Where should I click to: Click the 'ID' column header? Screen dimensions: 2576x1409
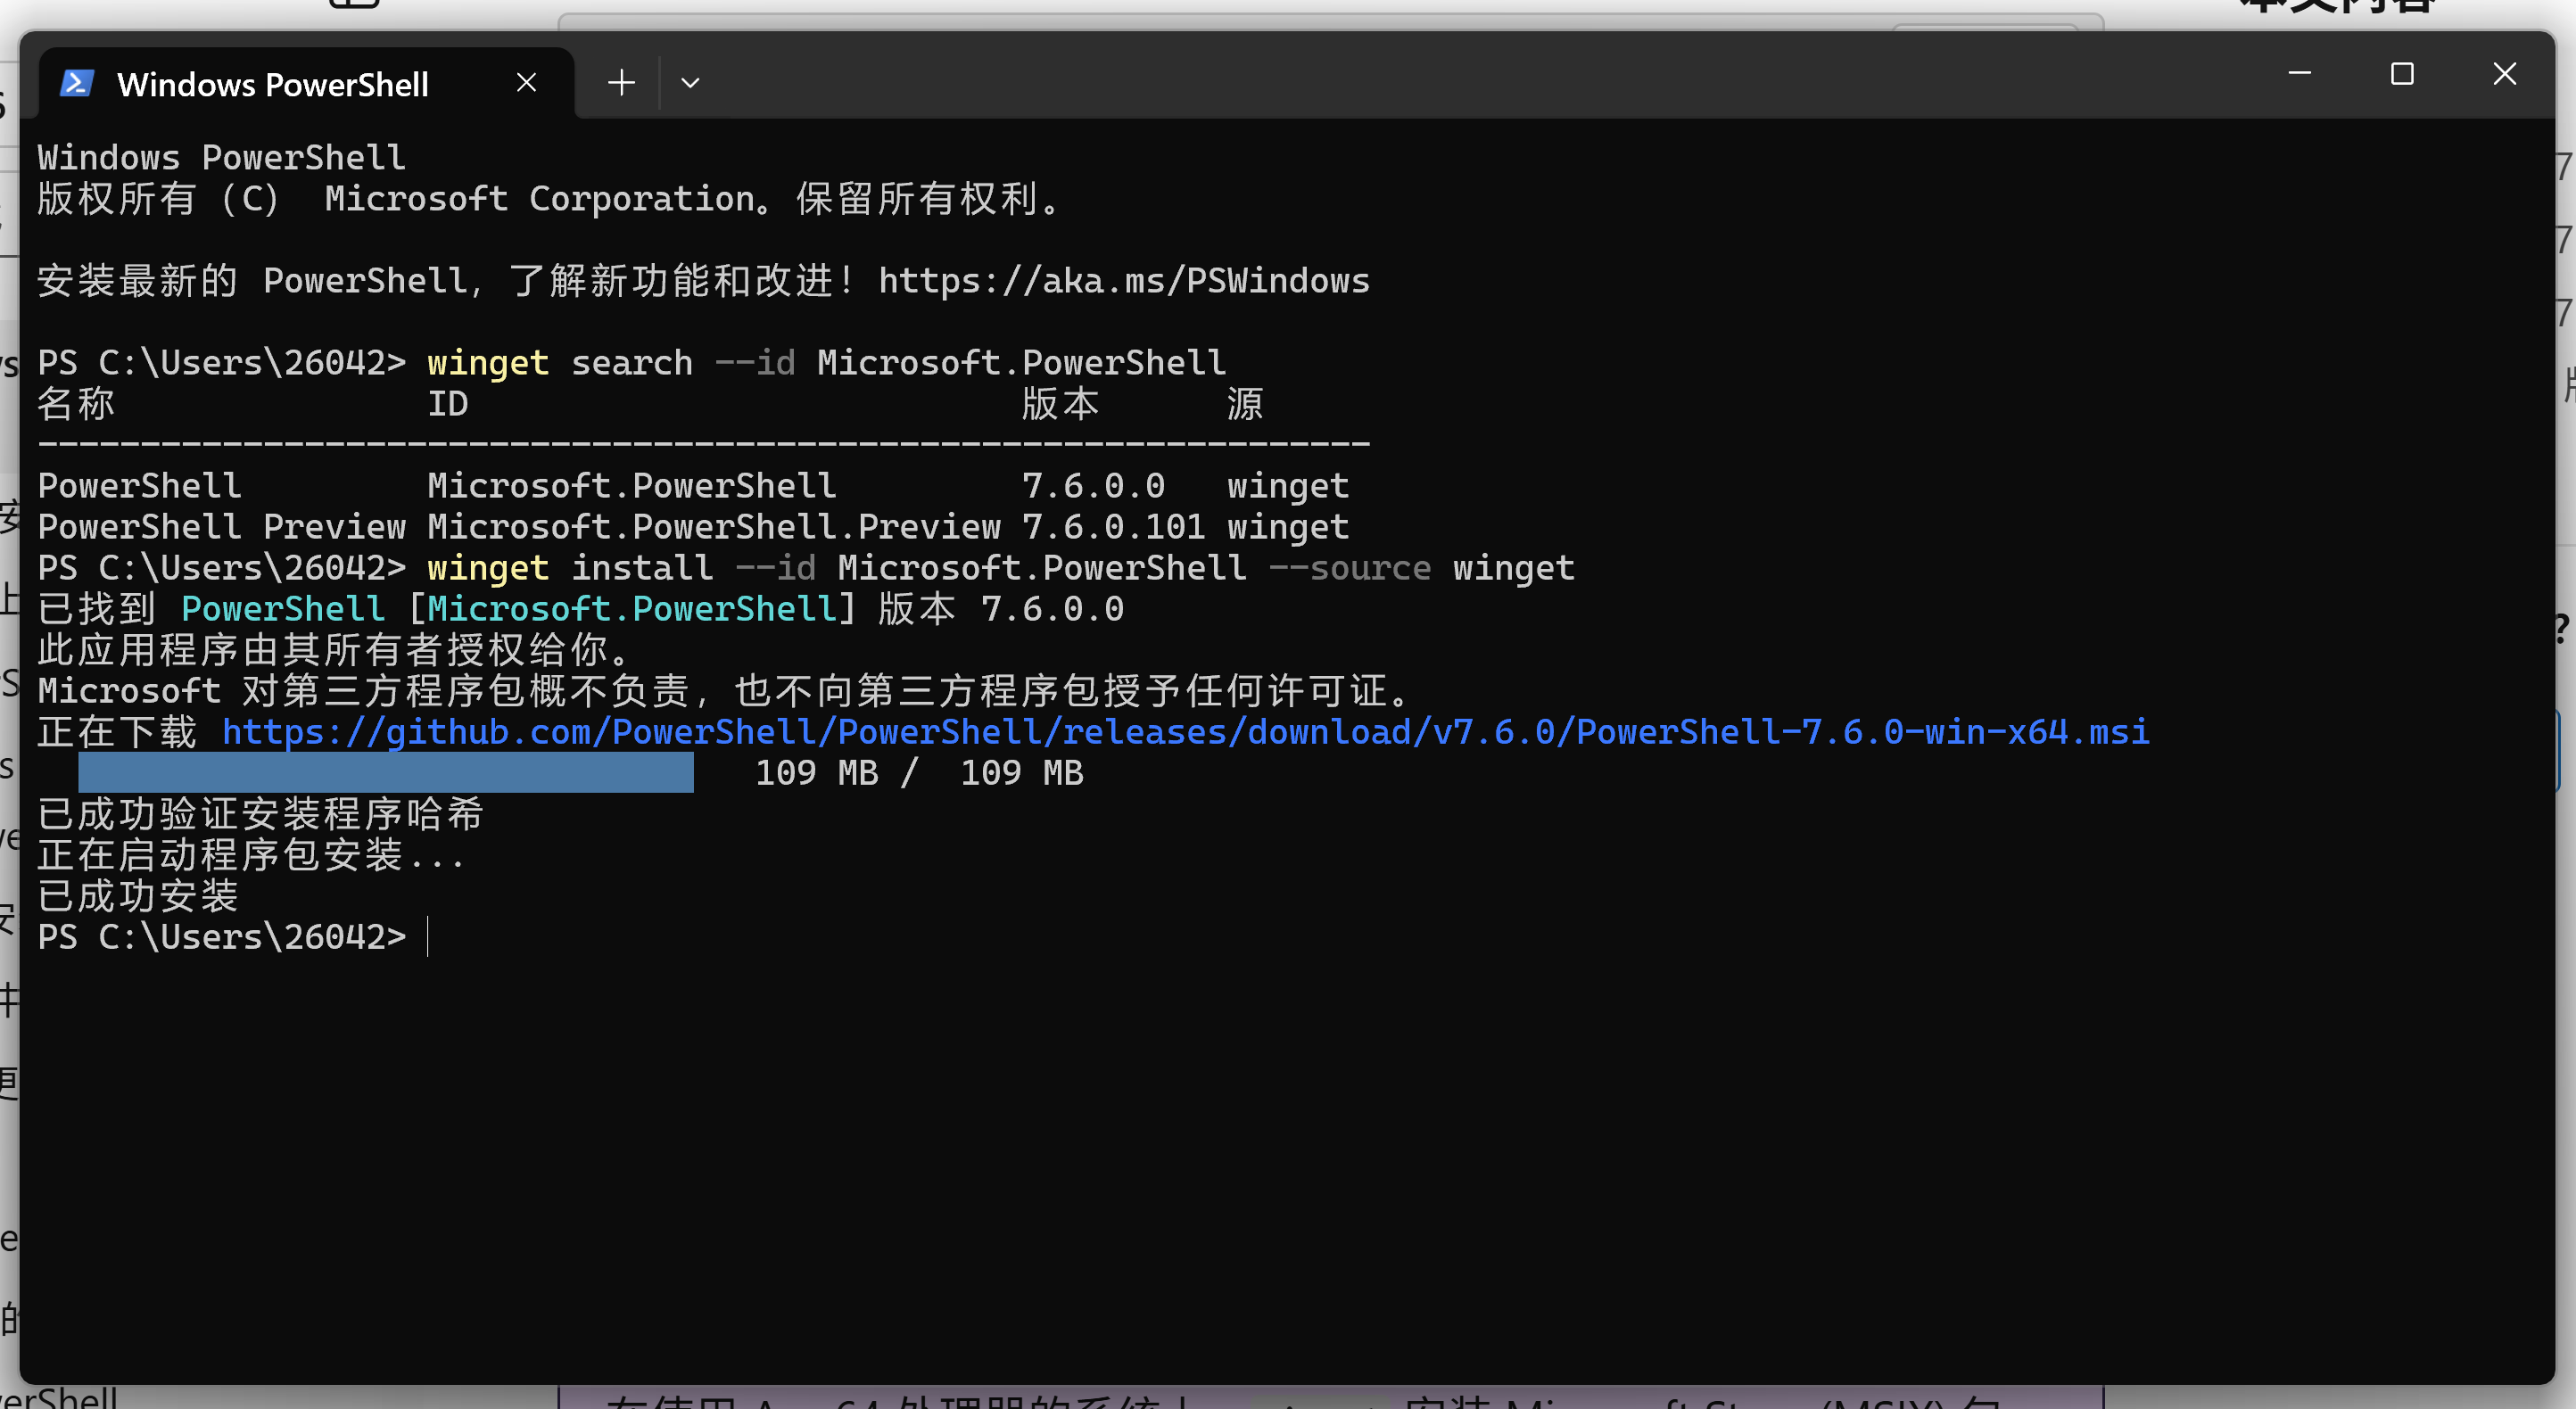[x=448, y=404]
